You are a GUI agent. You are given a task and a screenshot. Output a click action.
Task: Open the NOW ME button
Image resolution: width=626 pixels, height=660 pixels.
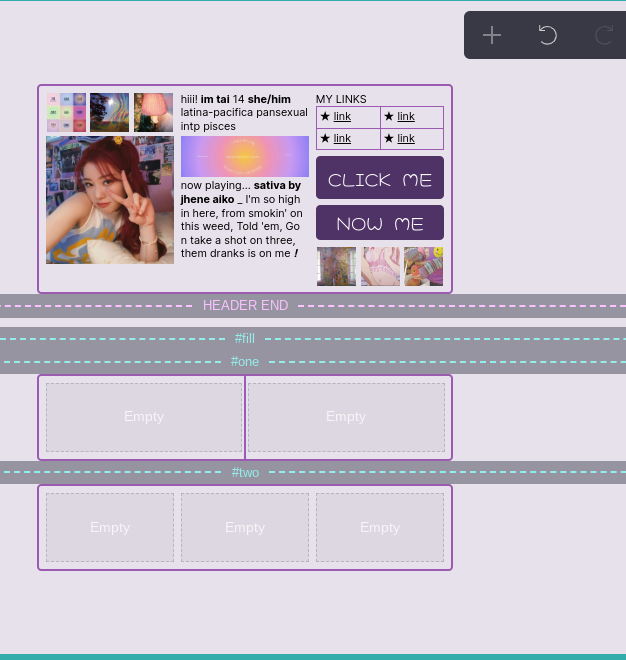tap(380, 223)
